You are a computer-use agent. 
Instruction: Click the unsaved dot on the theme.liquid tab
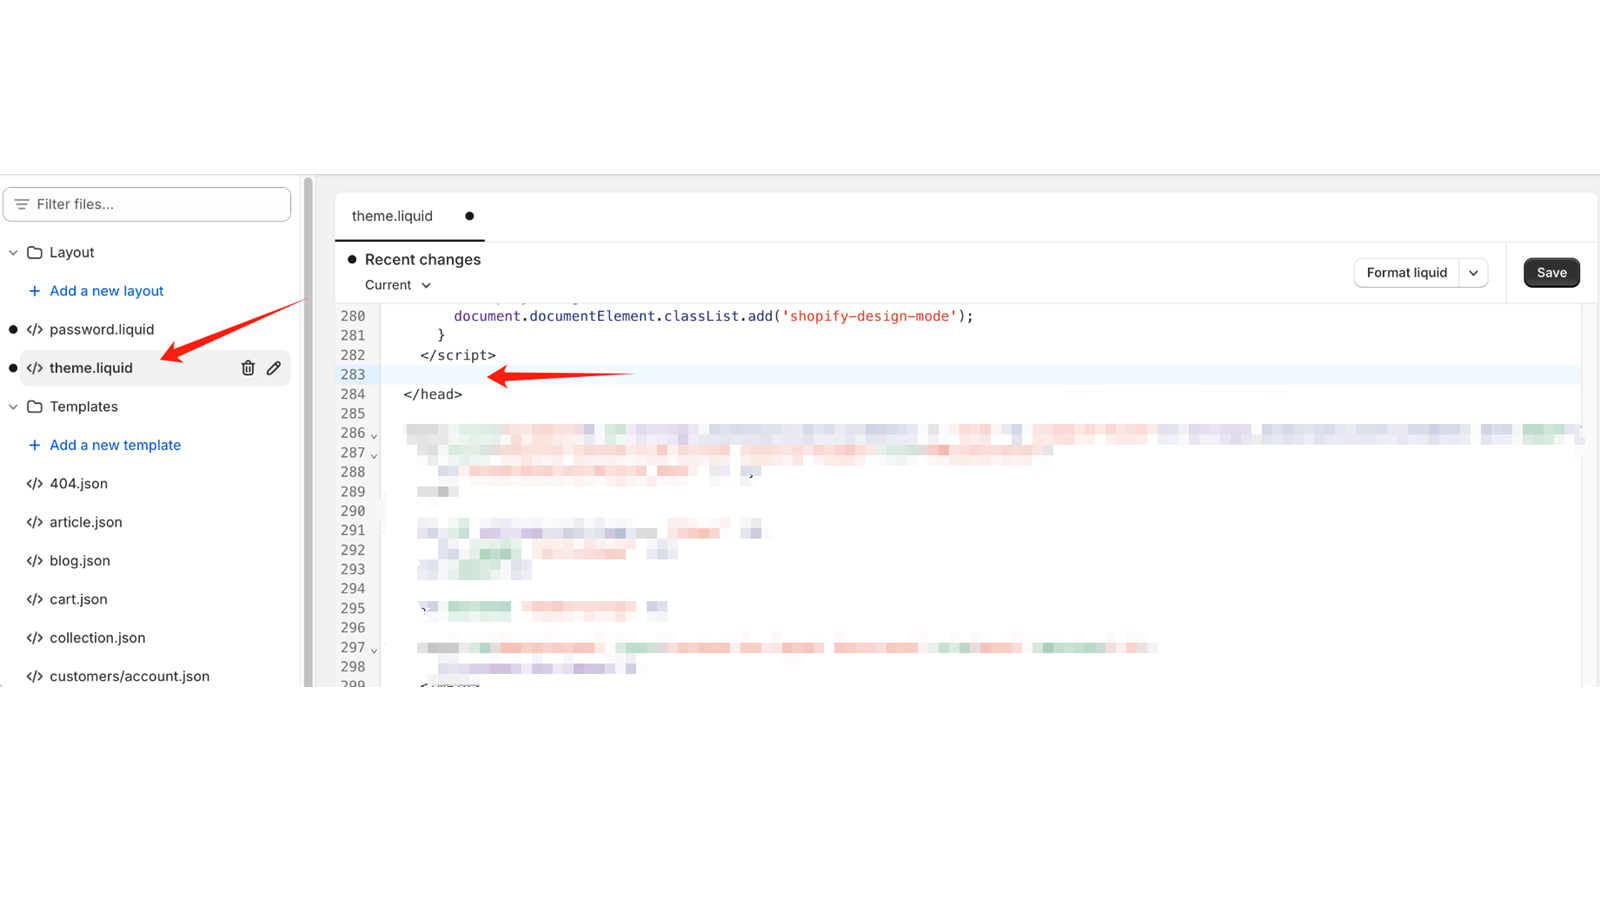469,216
